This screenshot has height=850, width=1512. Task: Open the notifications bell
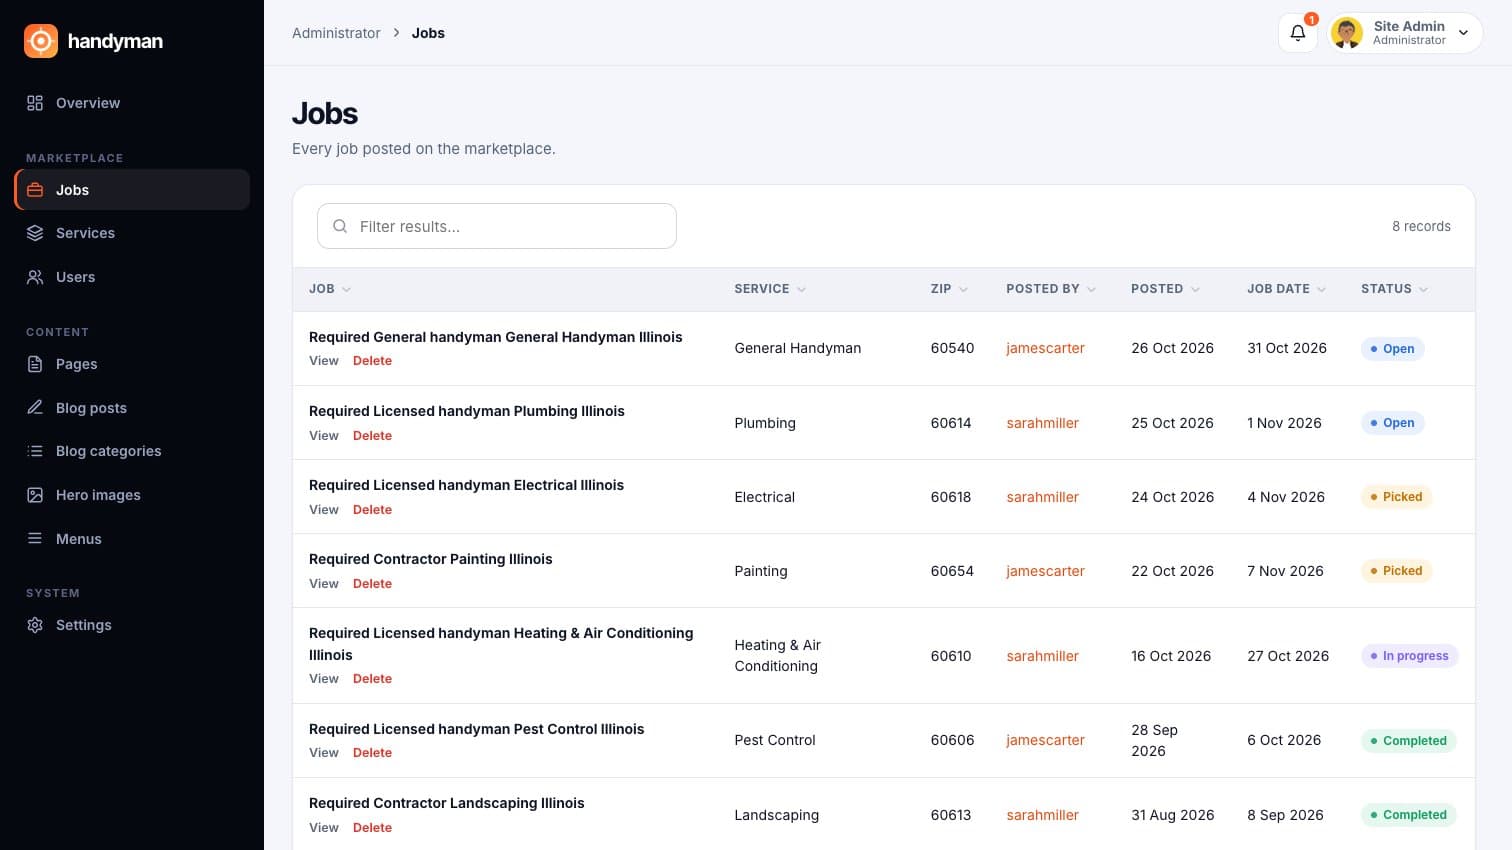(1298, 33)
